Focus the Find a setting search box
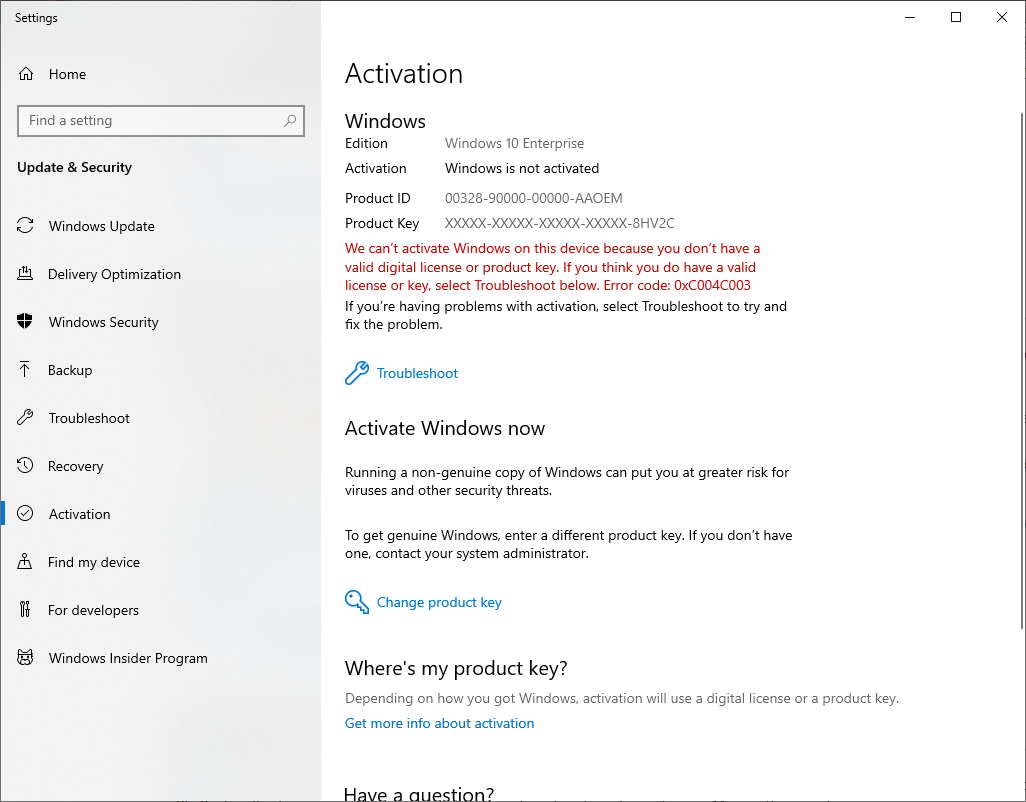Image resolution: width=1026 pixels, height=802 pixels. click(x=161, y=120)
